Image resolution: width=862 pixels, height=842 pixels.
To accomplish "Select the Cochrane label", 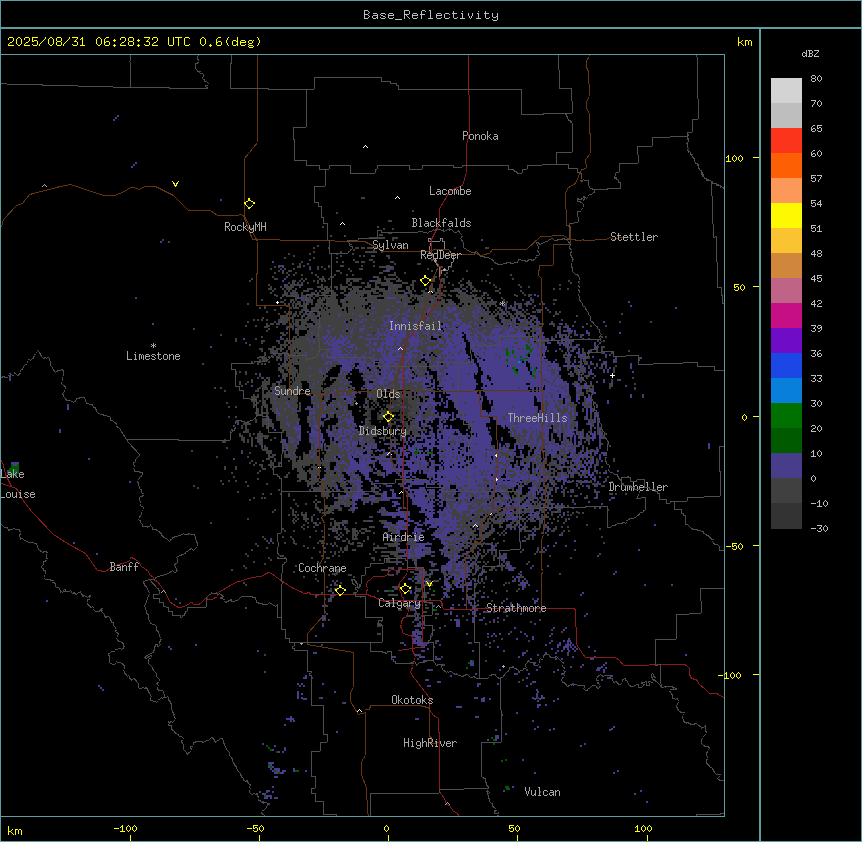I will coord(322,568).
